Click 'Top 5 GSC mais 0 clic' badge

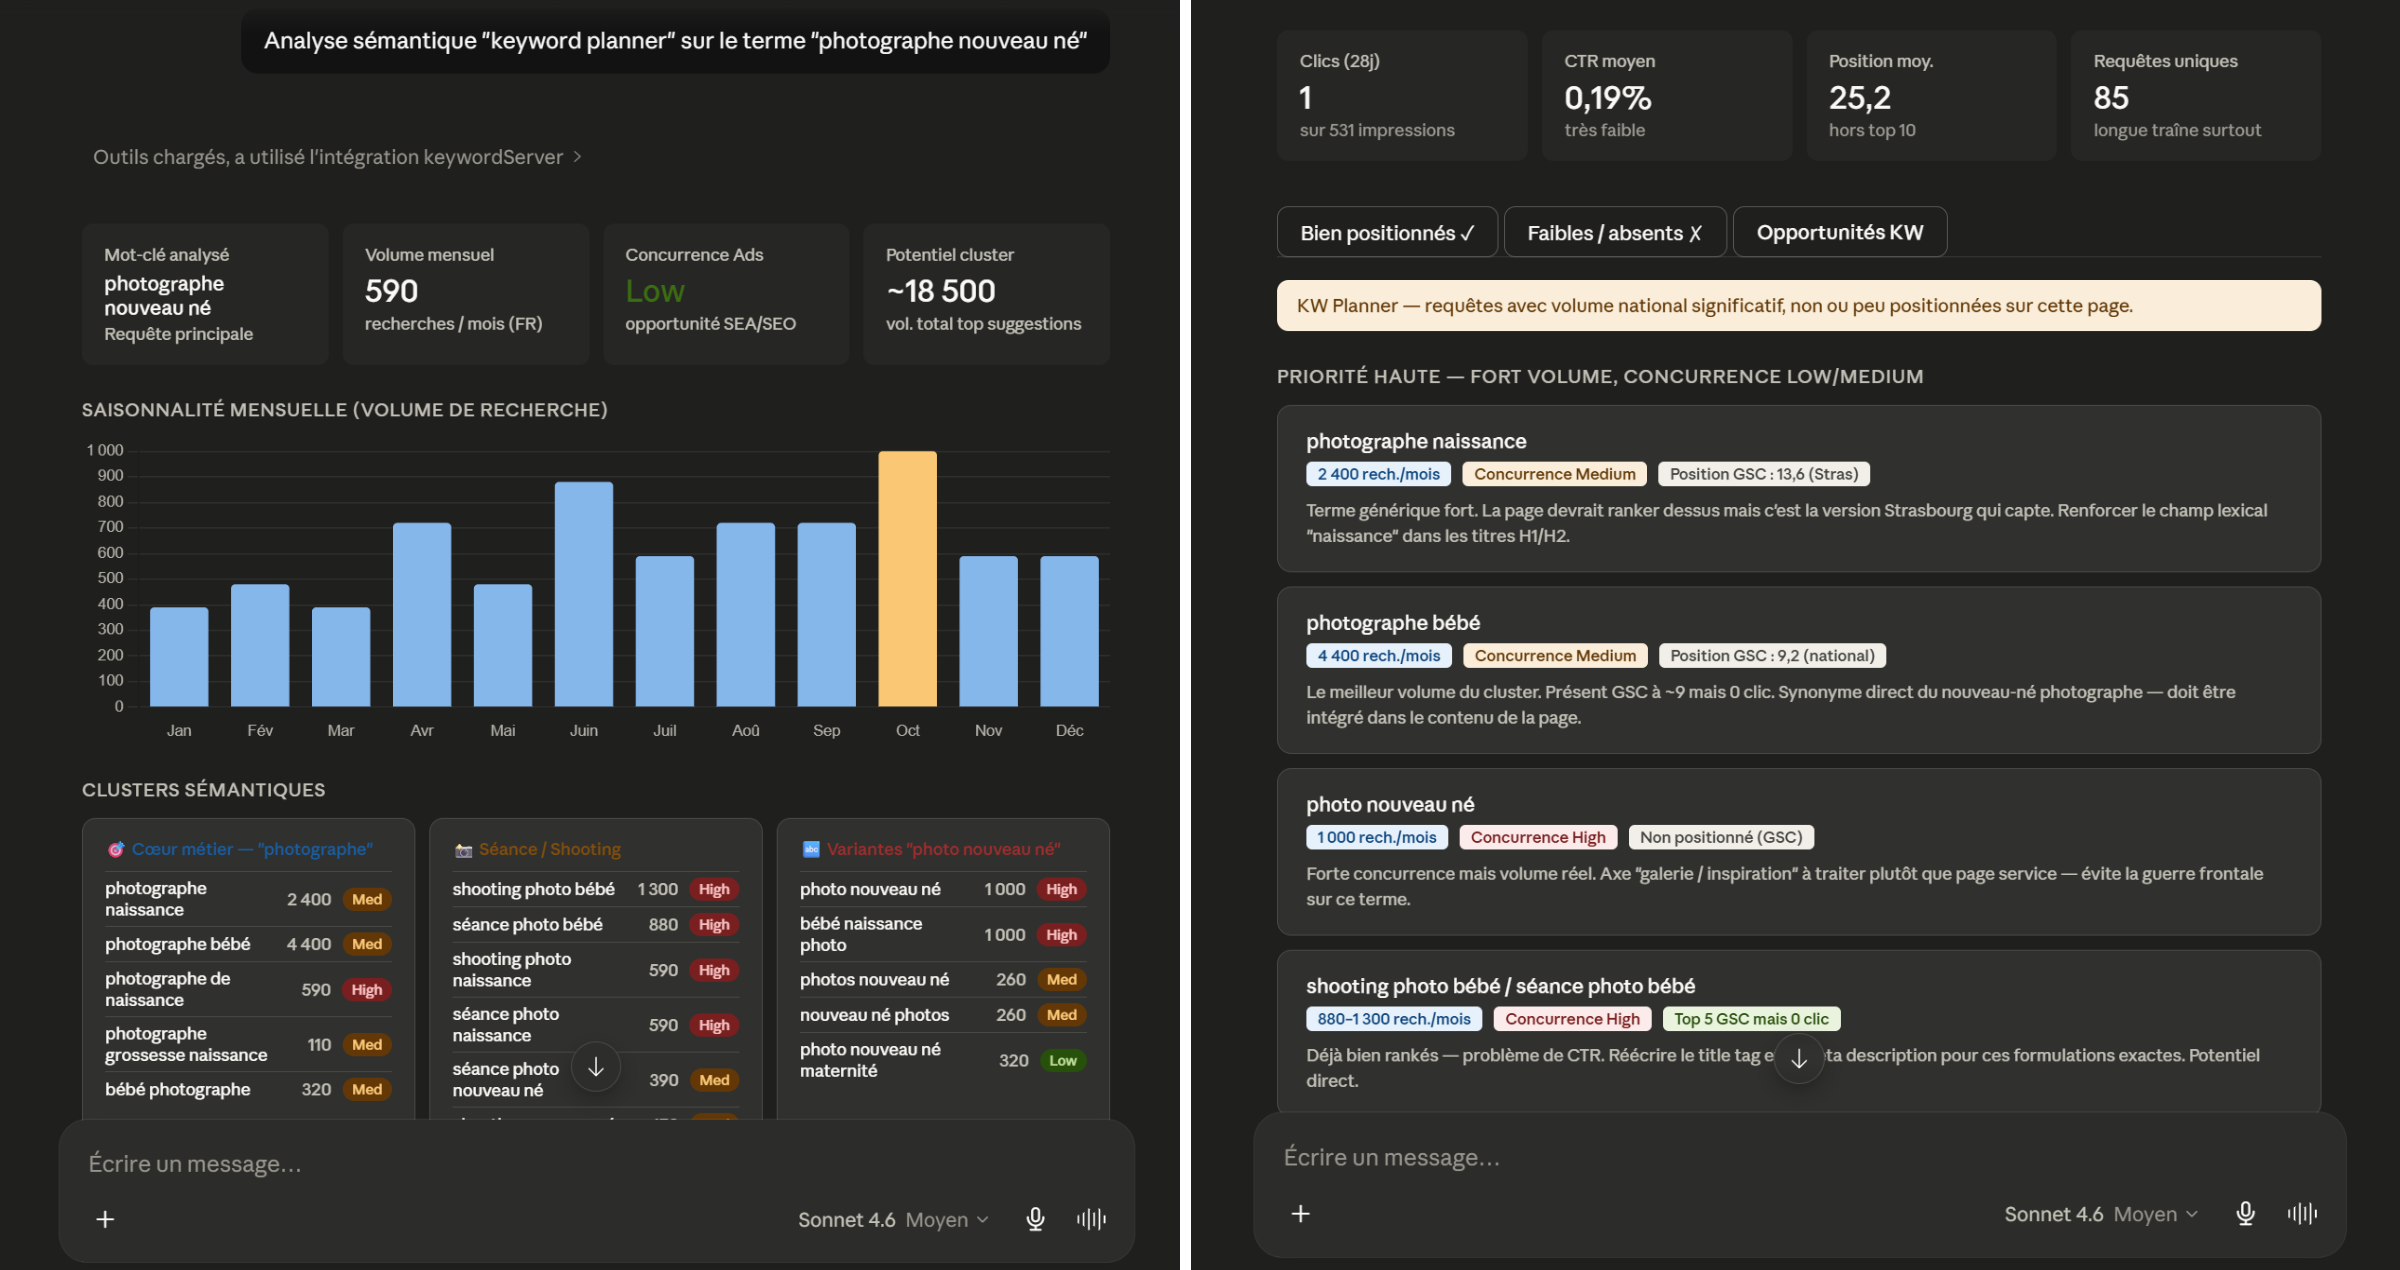(1751, 1019)
